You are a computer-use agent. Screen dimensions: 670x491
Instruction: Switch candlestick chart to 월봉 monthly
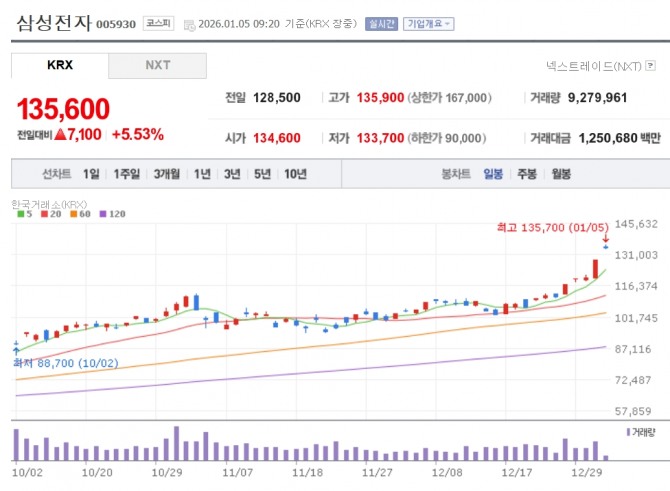click(560, 174)
